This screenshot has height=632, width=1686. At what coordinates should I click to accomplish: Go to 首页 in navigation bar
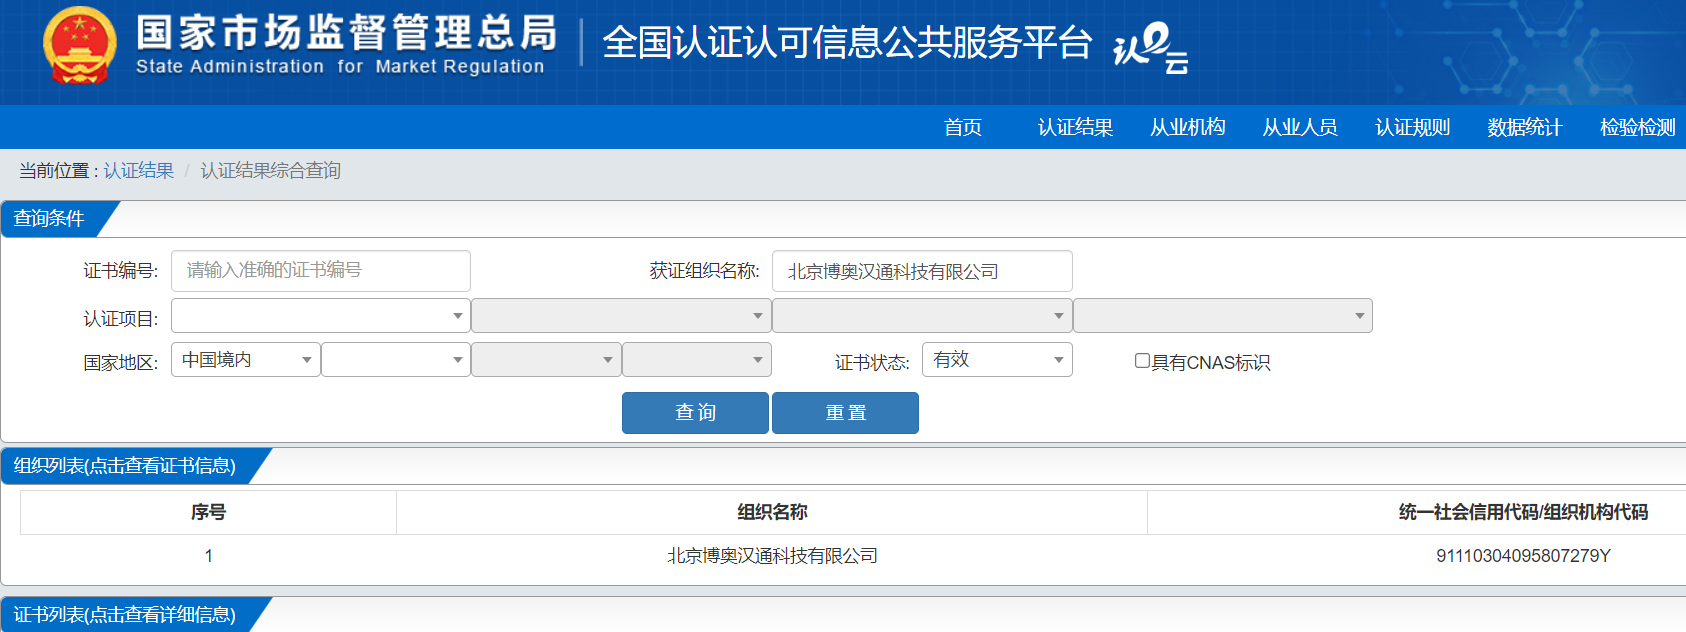coord(963,127)
